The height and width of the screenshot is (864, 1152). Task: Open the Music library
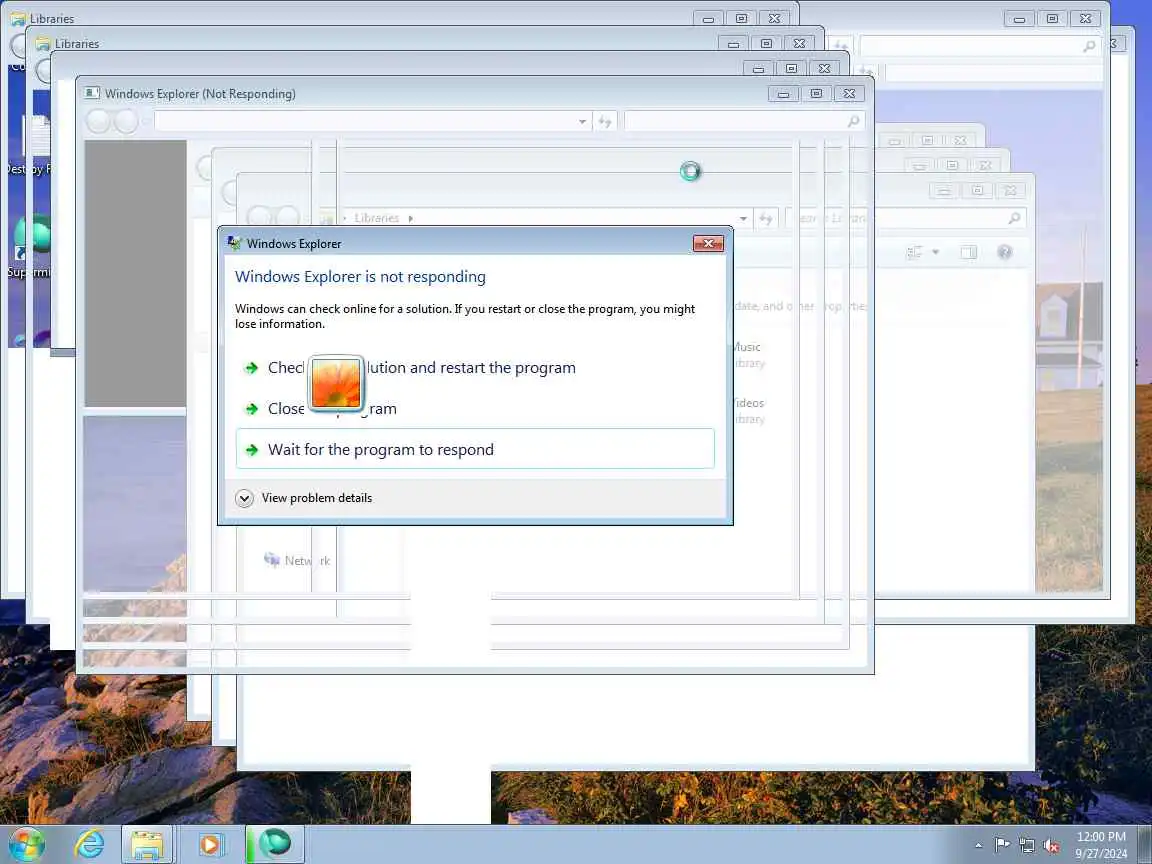(747, 354)
